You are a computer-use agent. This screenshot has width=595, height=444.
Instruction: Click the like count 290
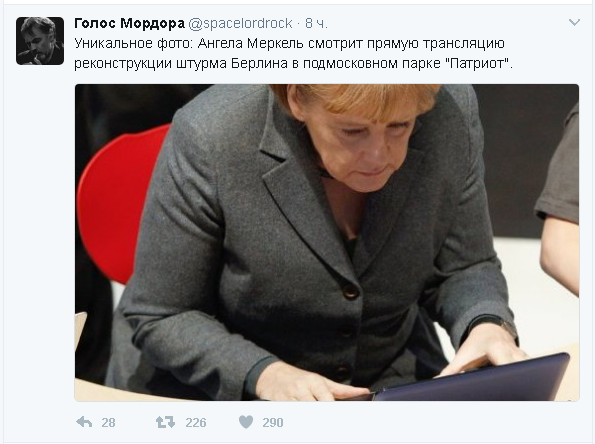tap(273, 422)
